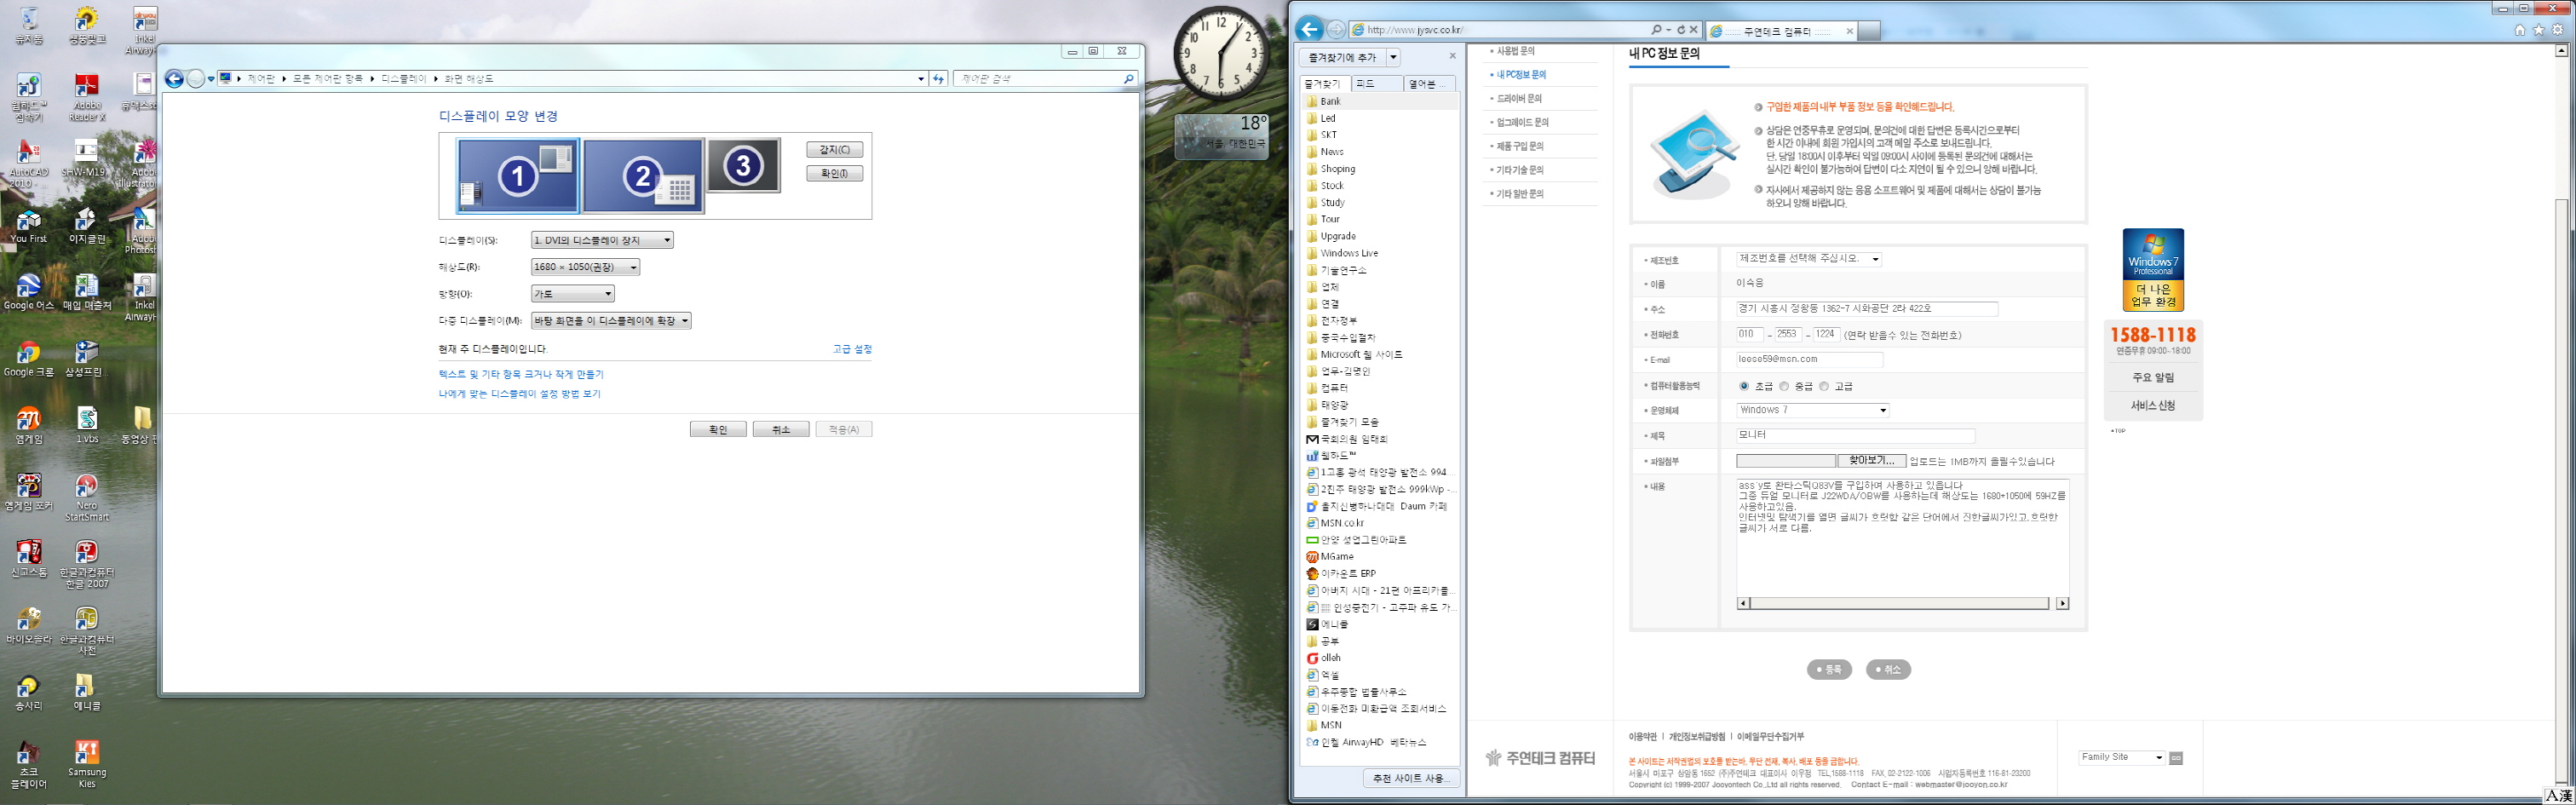The image size is (2576, 805).
Task: Open Nero StartSmart desktop shortcut
Action: [87, 497]
